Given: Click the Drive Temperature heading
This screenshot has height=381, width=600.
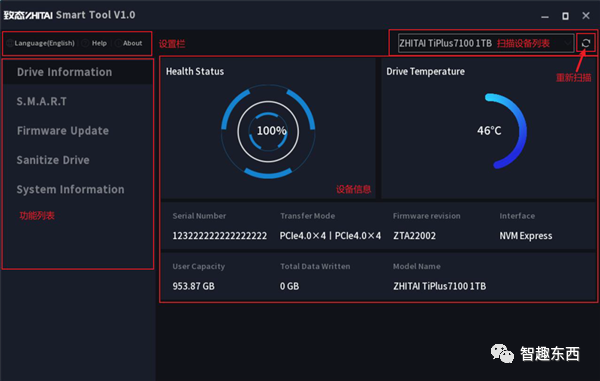Looking at the screenshot, I should (x=426, y=72).
